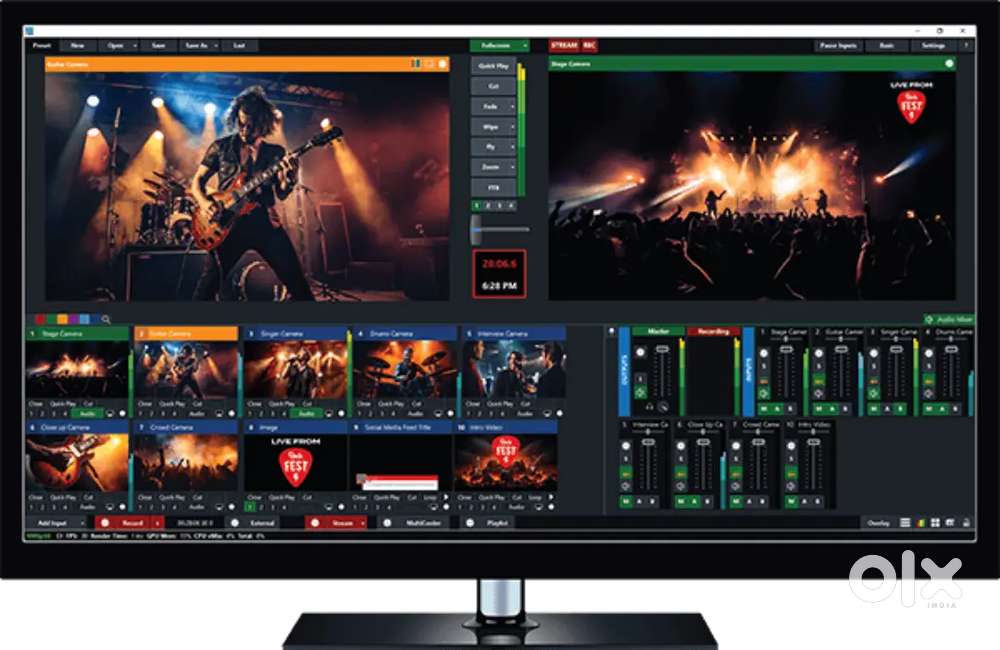This screenshot has height=650, width=1000.
Task: Click the lock icon in the bottom bar
Action: point(965,523)
